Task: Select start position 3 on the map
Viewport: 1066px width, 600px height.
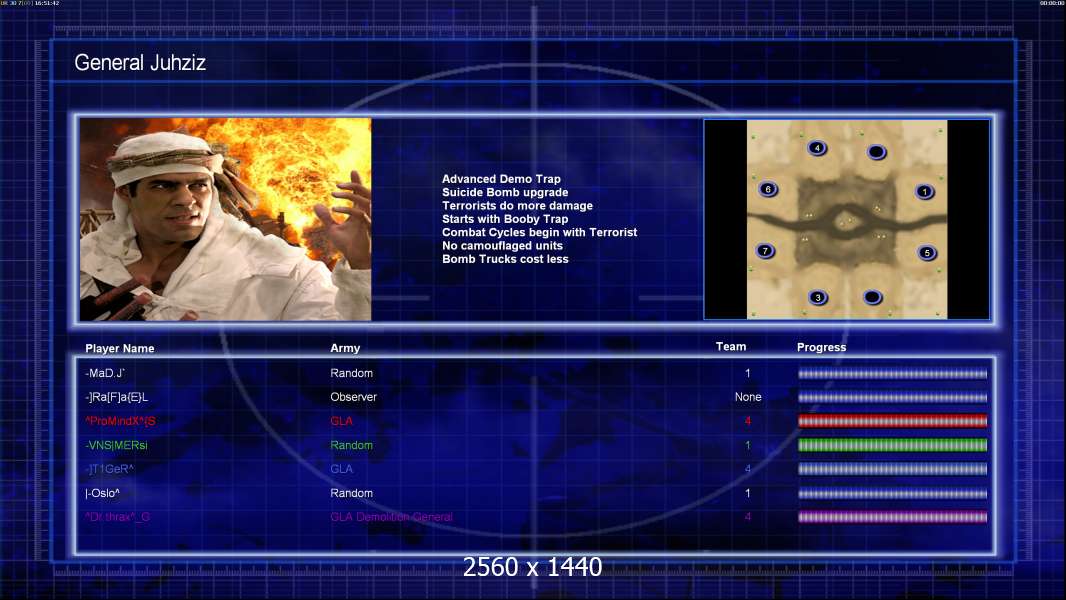Action: pos(818,297)
